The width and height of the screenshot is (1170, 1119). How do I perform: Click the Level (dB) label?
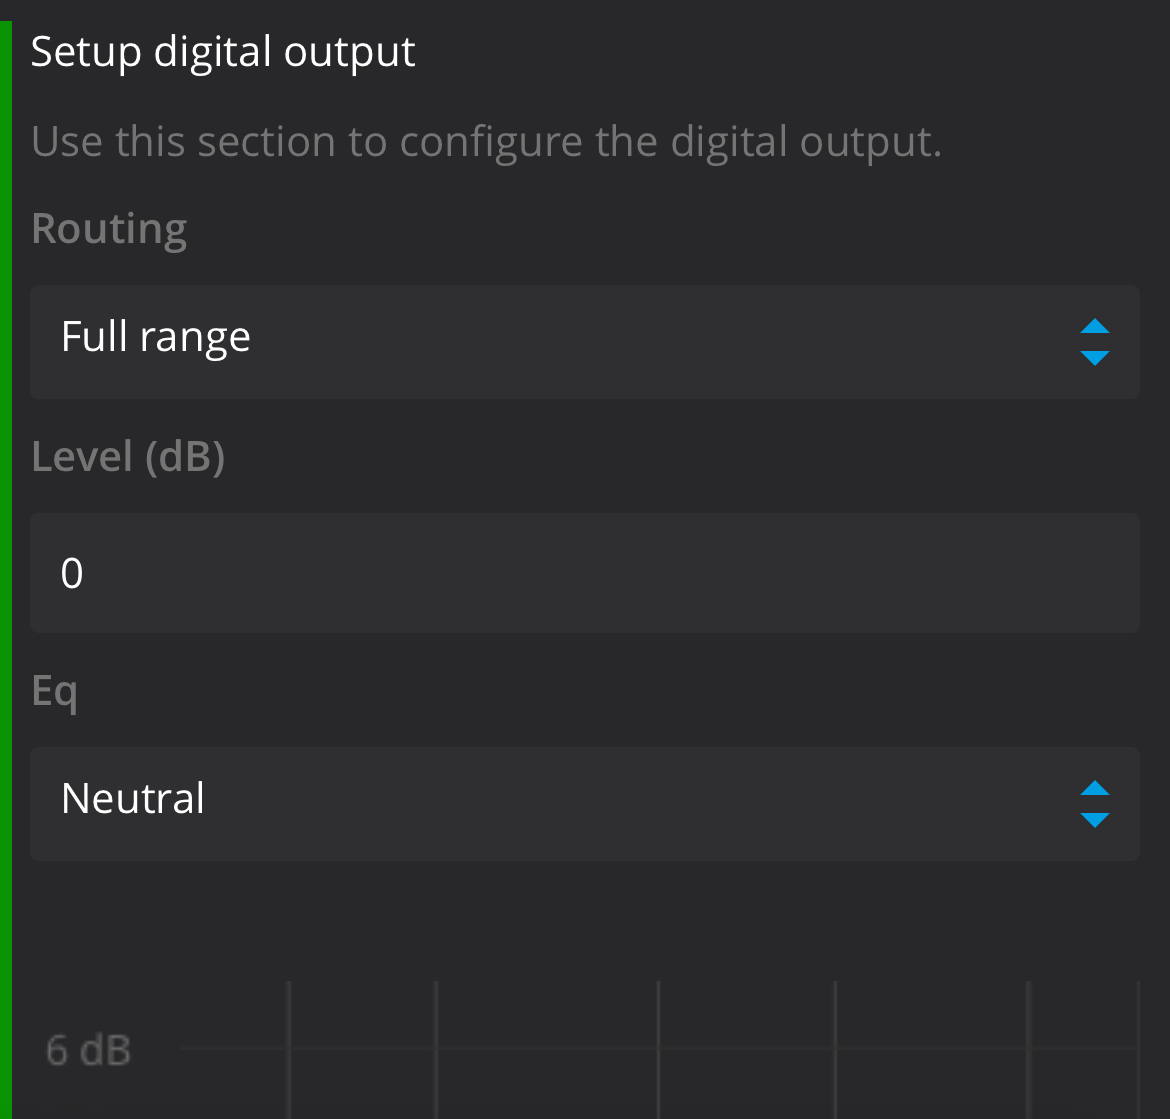pyautogui.click(x=128, y=456)
